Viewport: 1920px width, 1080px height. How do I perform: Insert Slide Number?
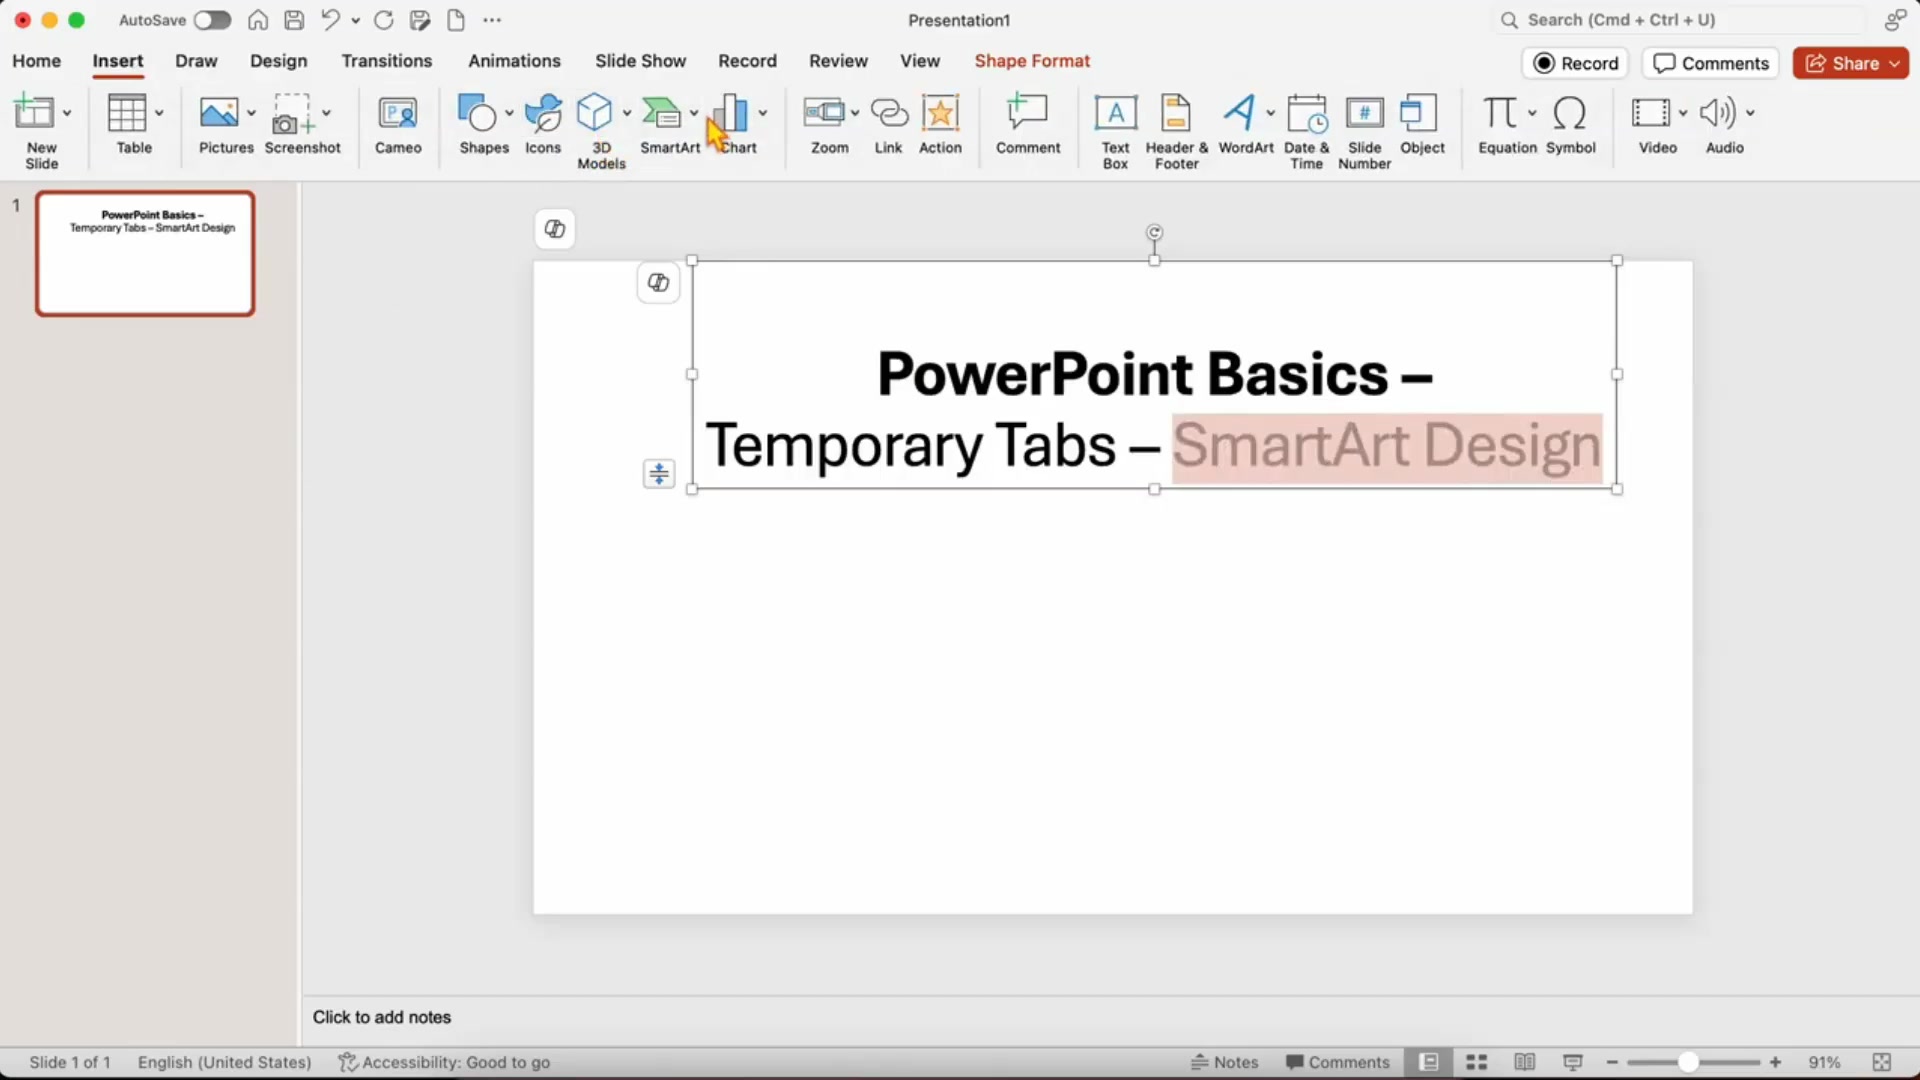tap(1364, 130)
